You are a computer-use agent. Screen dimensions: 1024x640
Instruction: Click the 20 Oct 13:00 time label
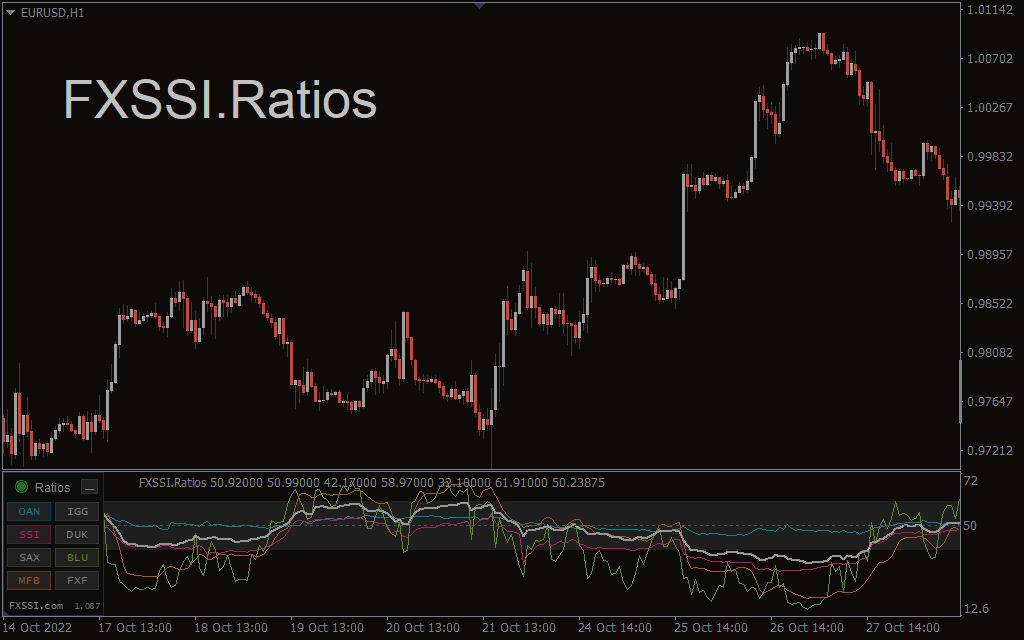tap(423, 628)
